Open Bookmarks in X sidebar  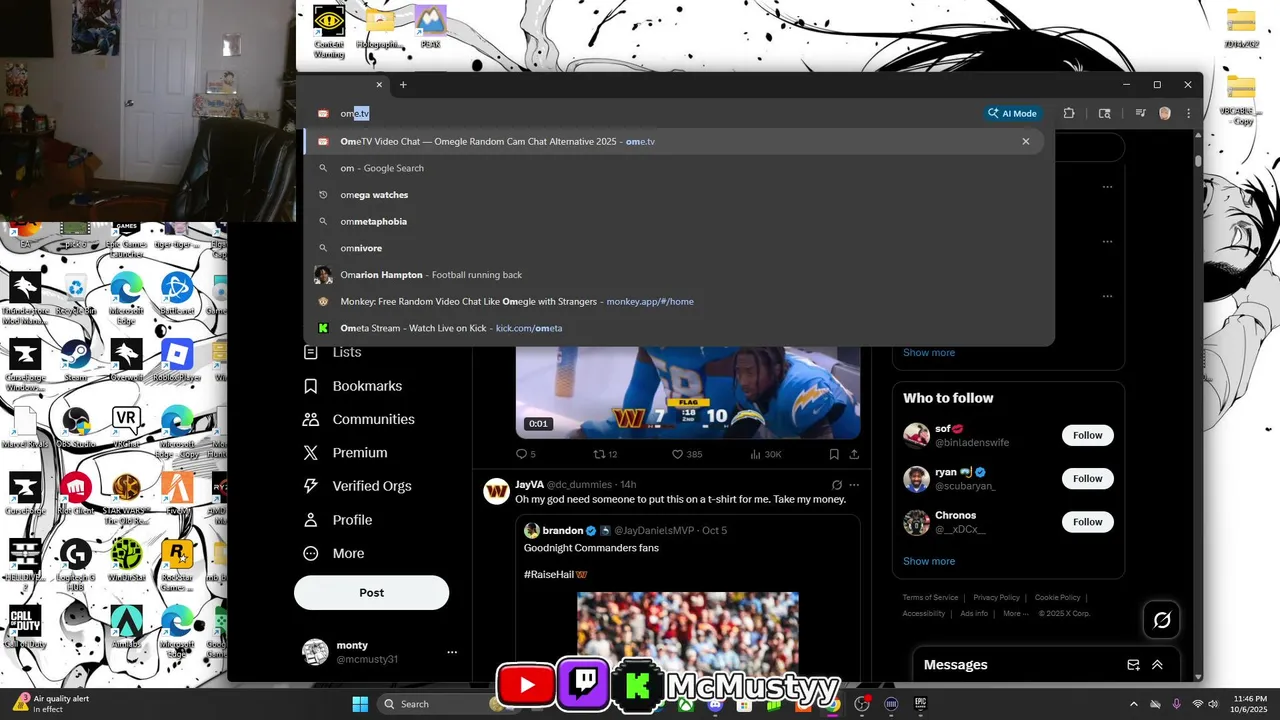point(352,386)
